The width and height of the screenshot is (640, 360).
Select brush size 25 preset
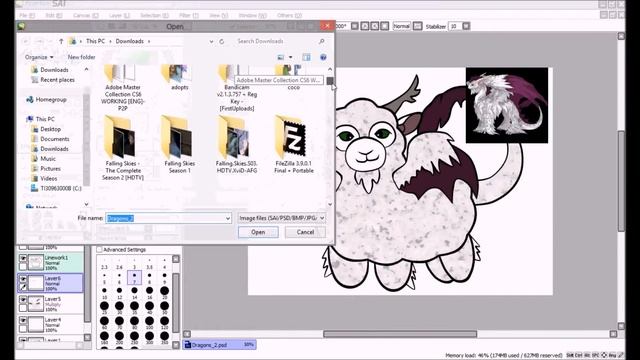point(104,307)
